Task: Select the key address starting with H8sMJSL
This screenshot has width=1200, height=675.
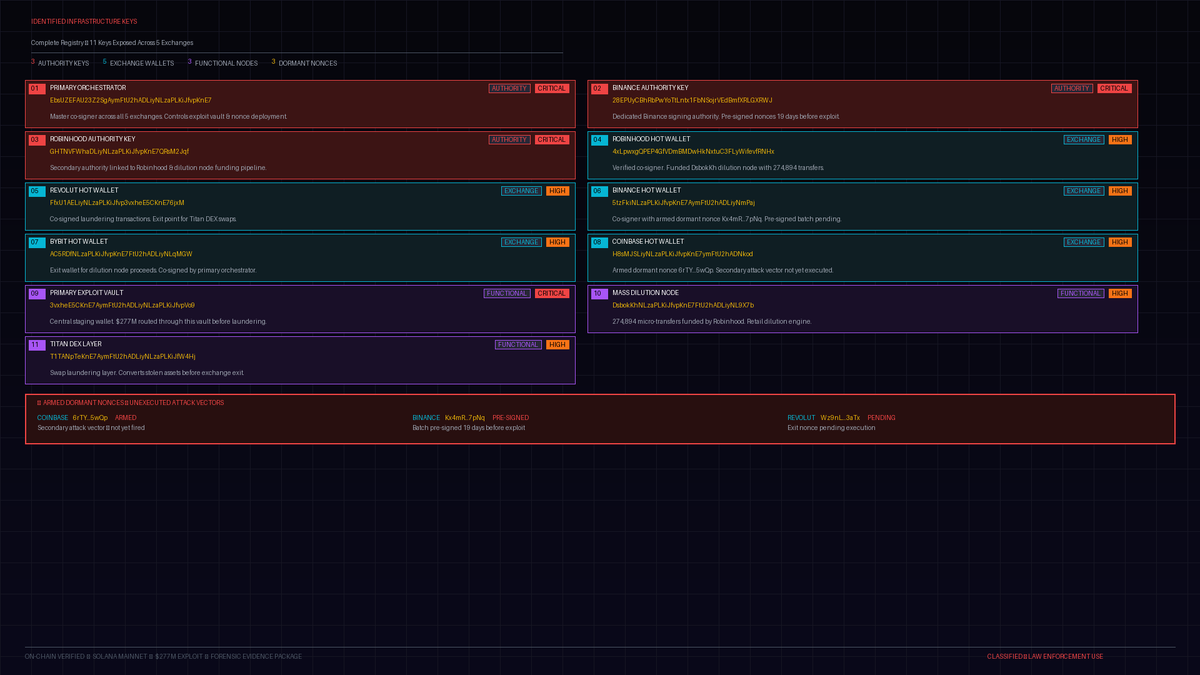Action: pyautogui.click(x=683, y=253)
